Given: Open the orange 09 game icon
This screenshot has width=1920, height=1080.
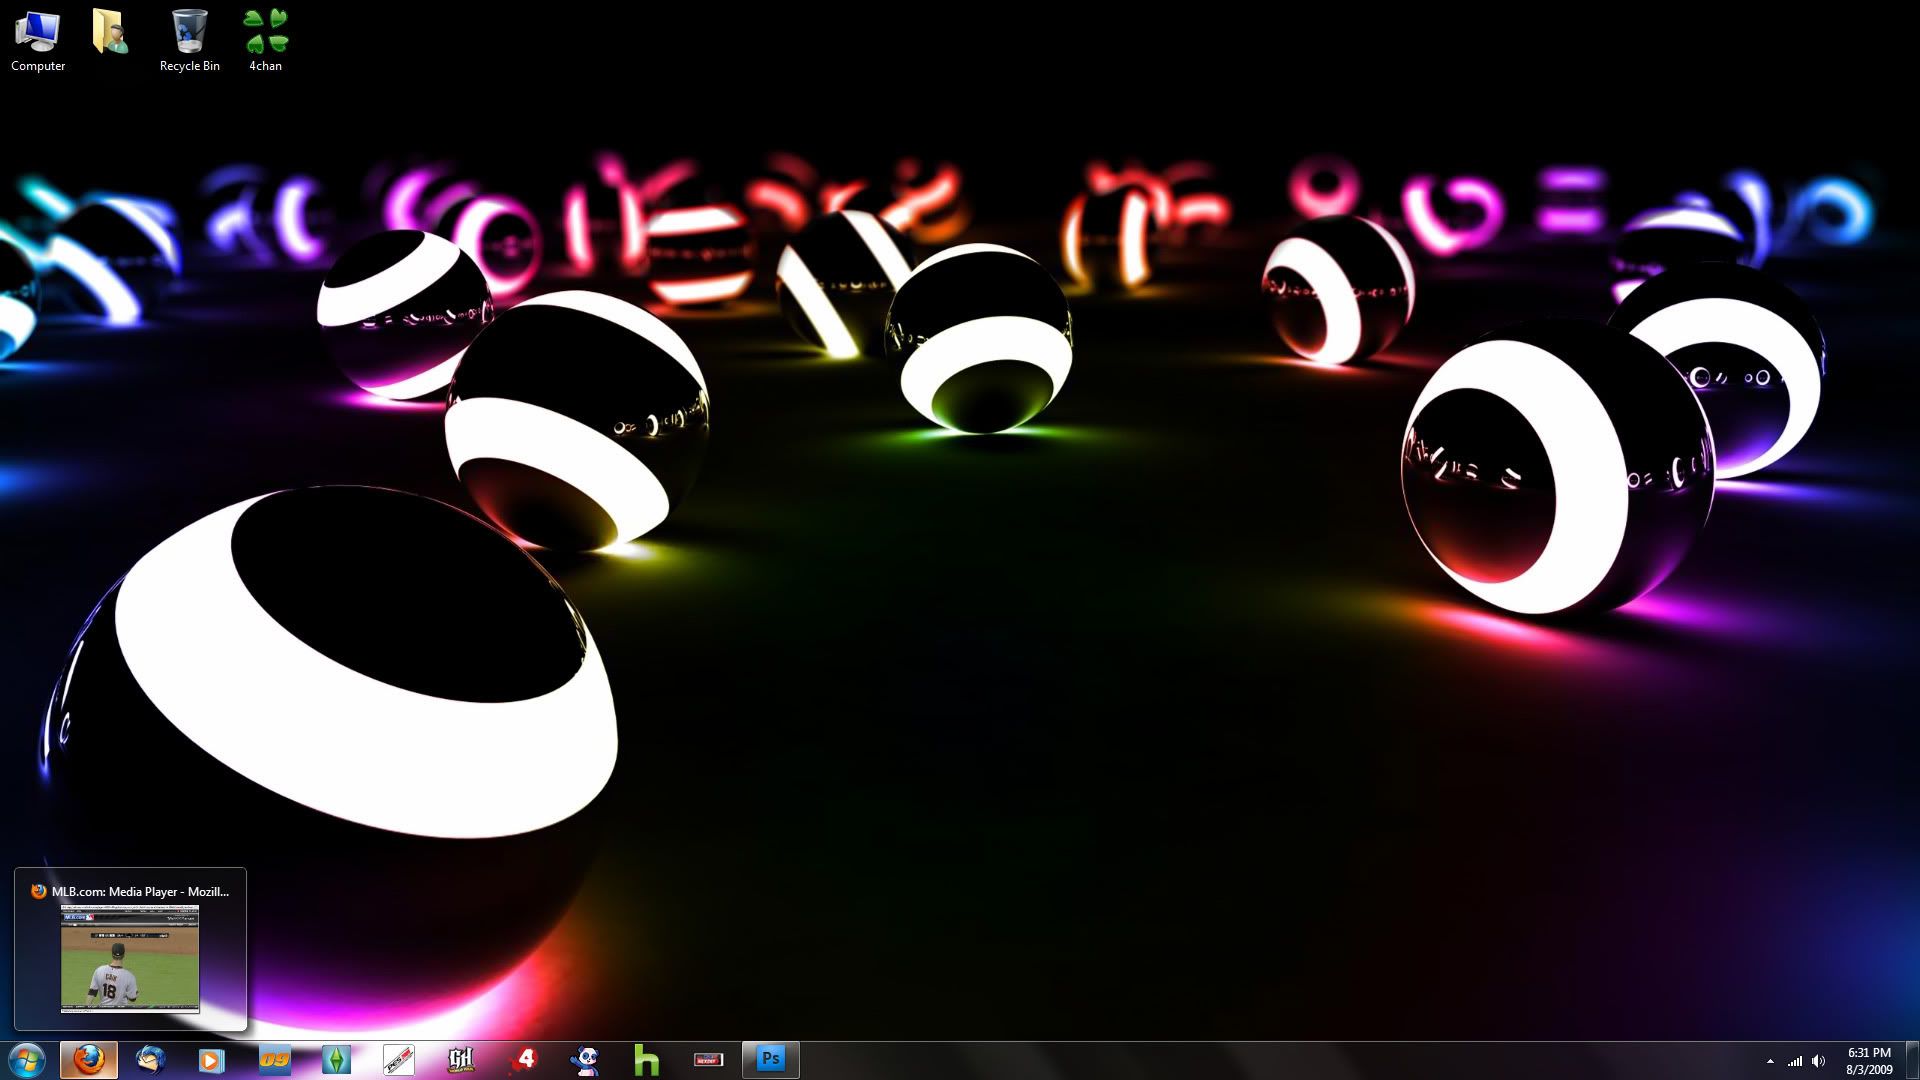Looking at the screenshot, I should (274, 1060).
